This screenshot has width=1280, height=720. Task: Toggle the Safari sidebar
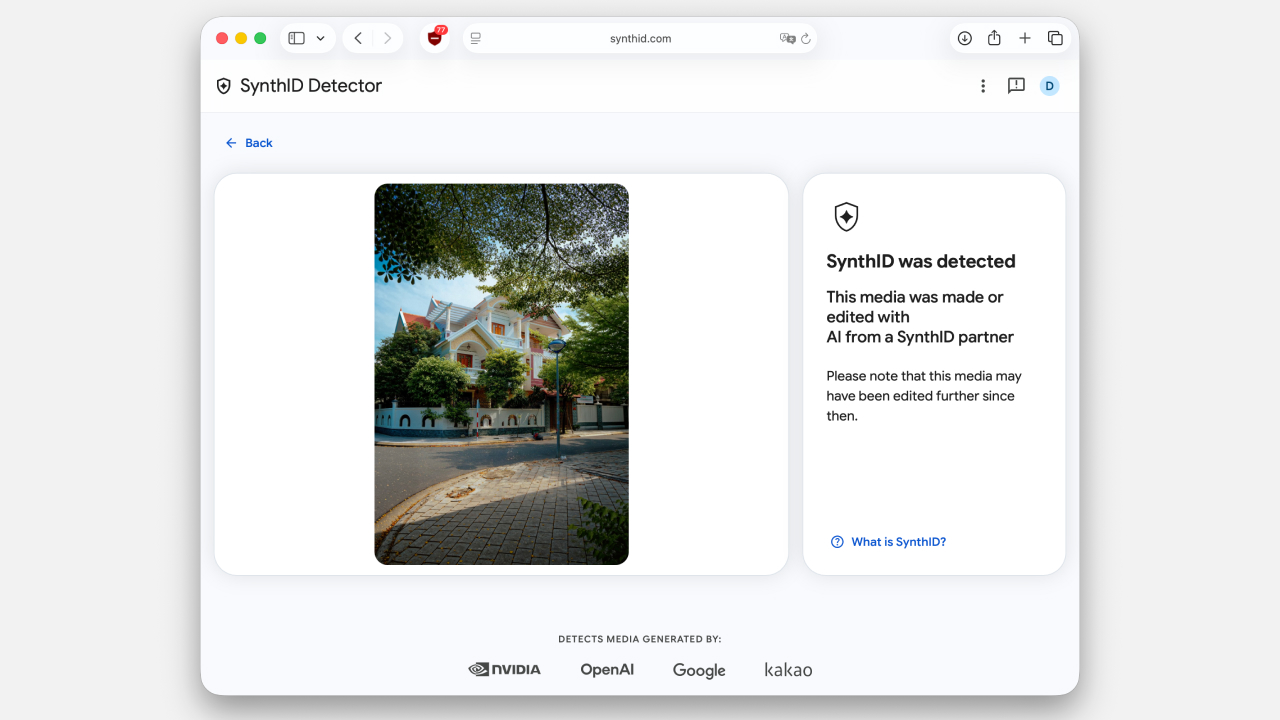pos(296,38)
